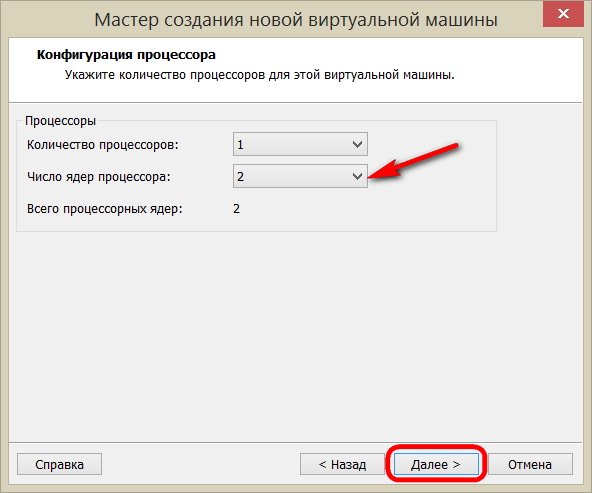Viewport: 592px width, 493px height.
Task: Open the Число ядер процессора combo box
Action: pos(300,176)
